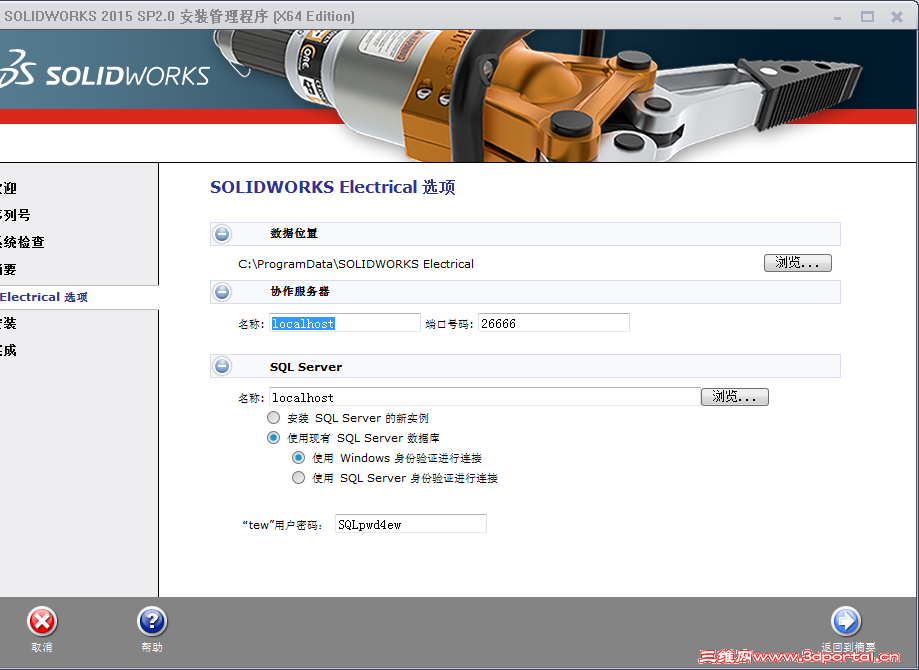Select the 欢迎 sidebar step
The image size is (919, 670).
[x=8, y=188]
